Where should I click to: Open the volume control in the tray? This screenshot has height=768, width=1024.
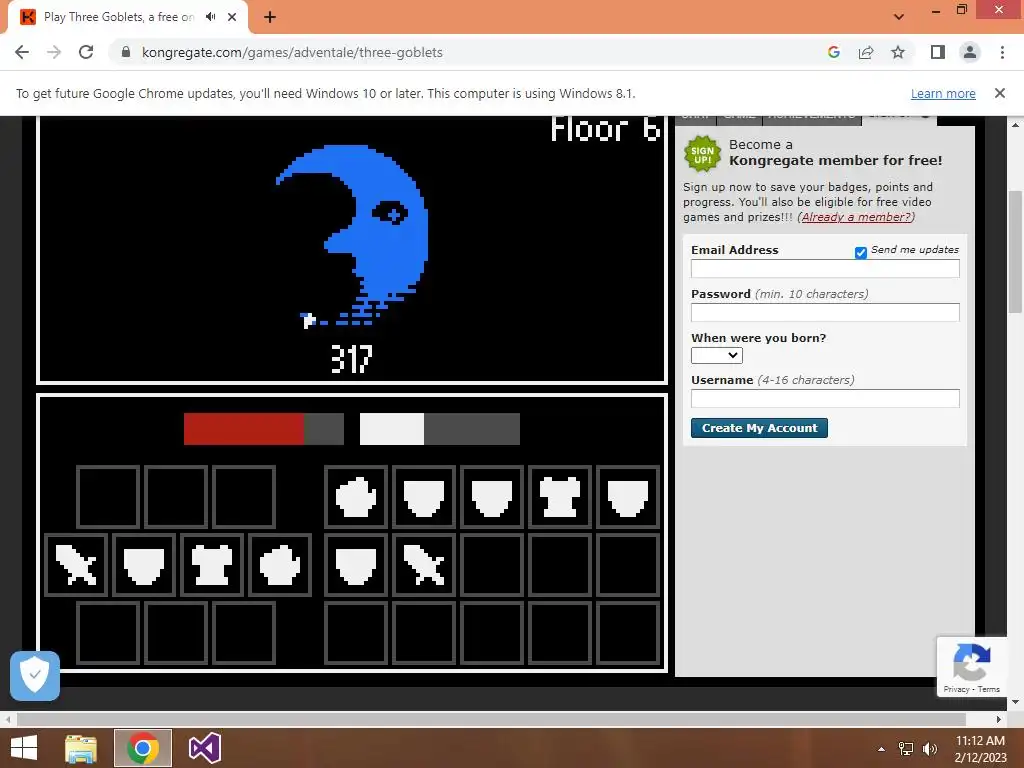pyautogui.click(x=929, y=748)
